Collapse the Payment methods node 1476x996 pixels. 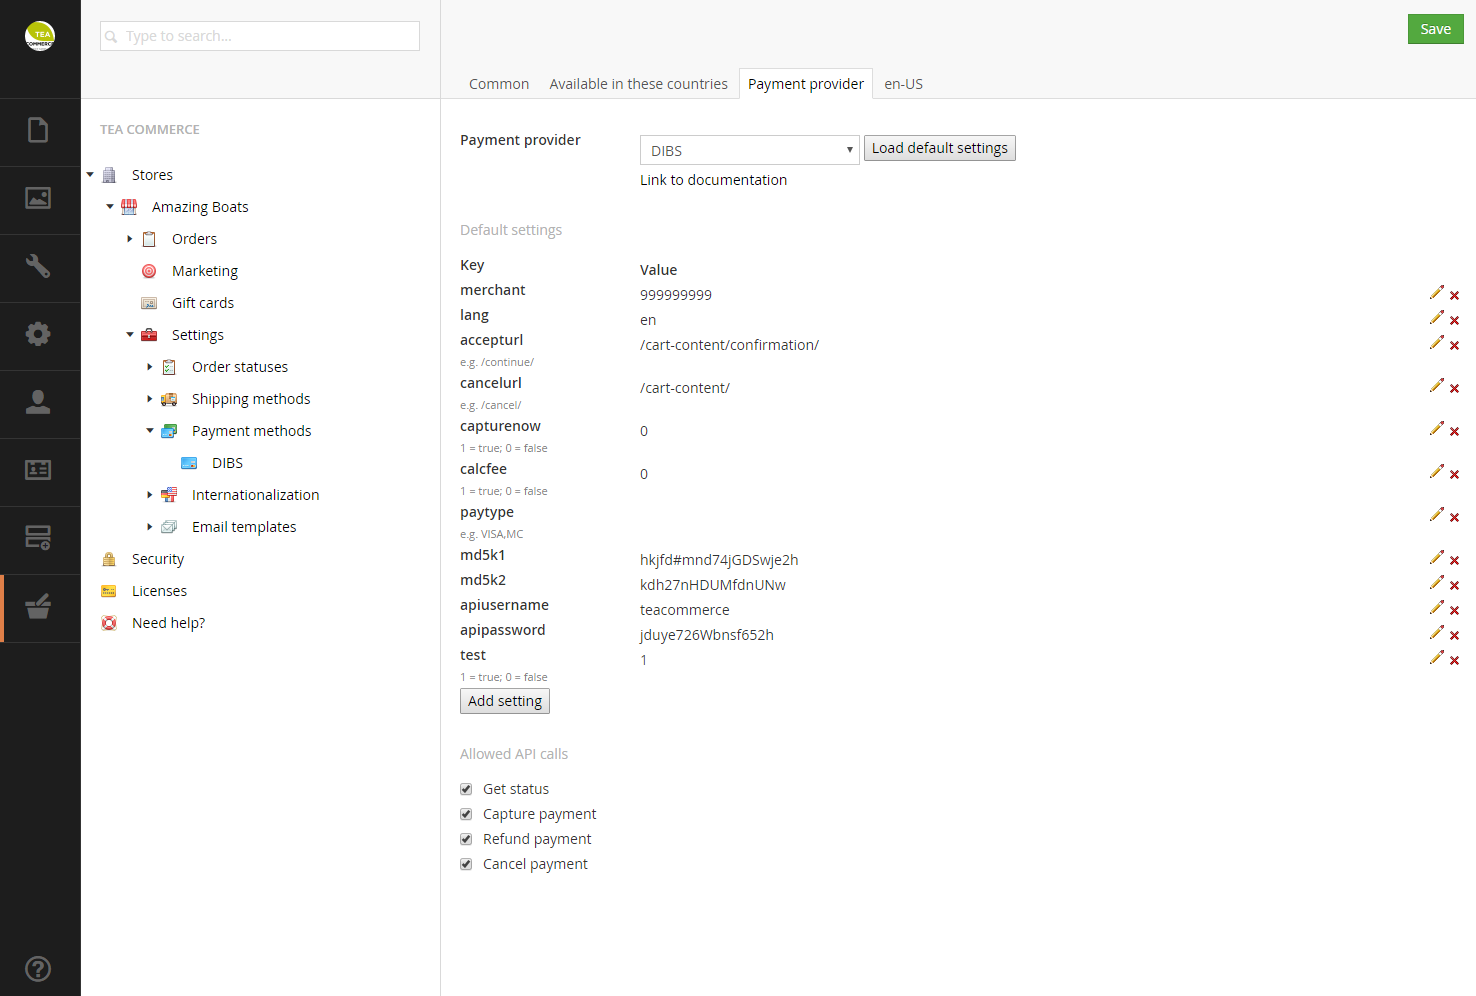pos(150,431)
